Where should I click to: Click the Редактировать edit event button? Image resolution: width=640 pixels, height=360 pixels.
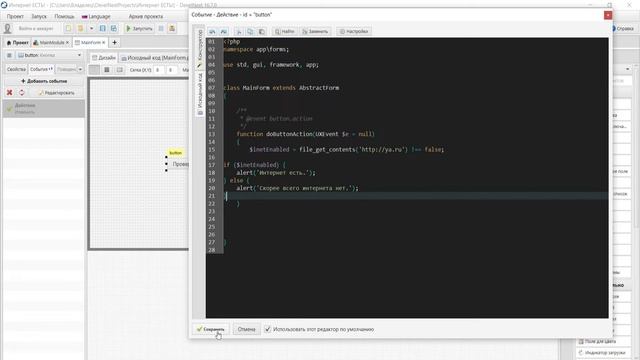pos(56,93)
